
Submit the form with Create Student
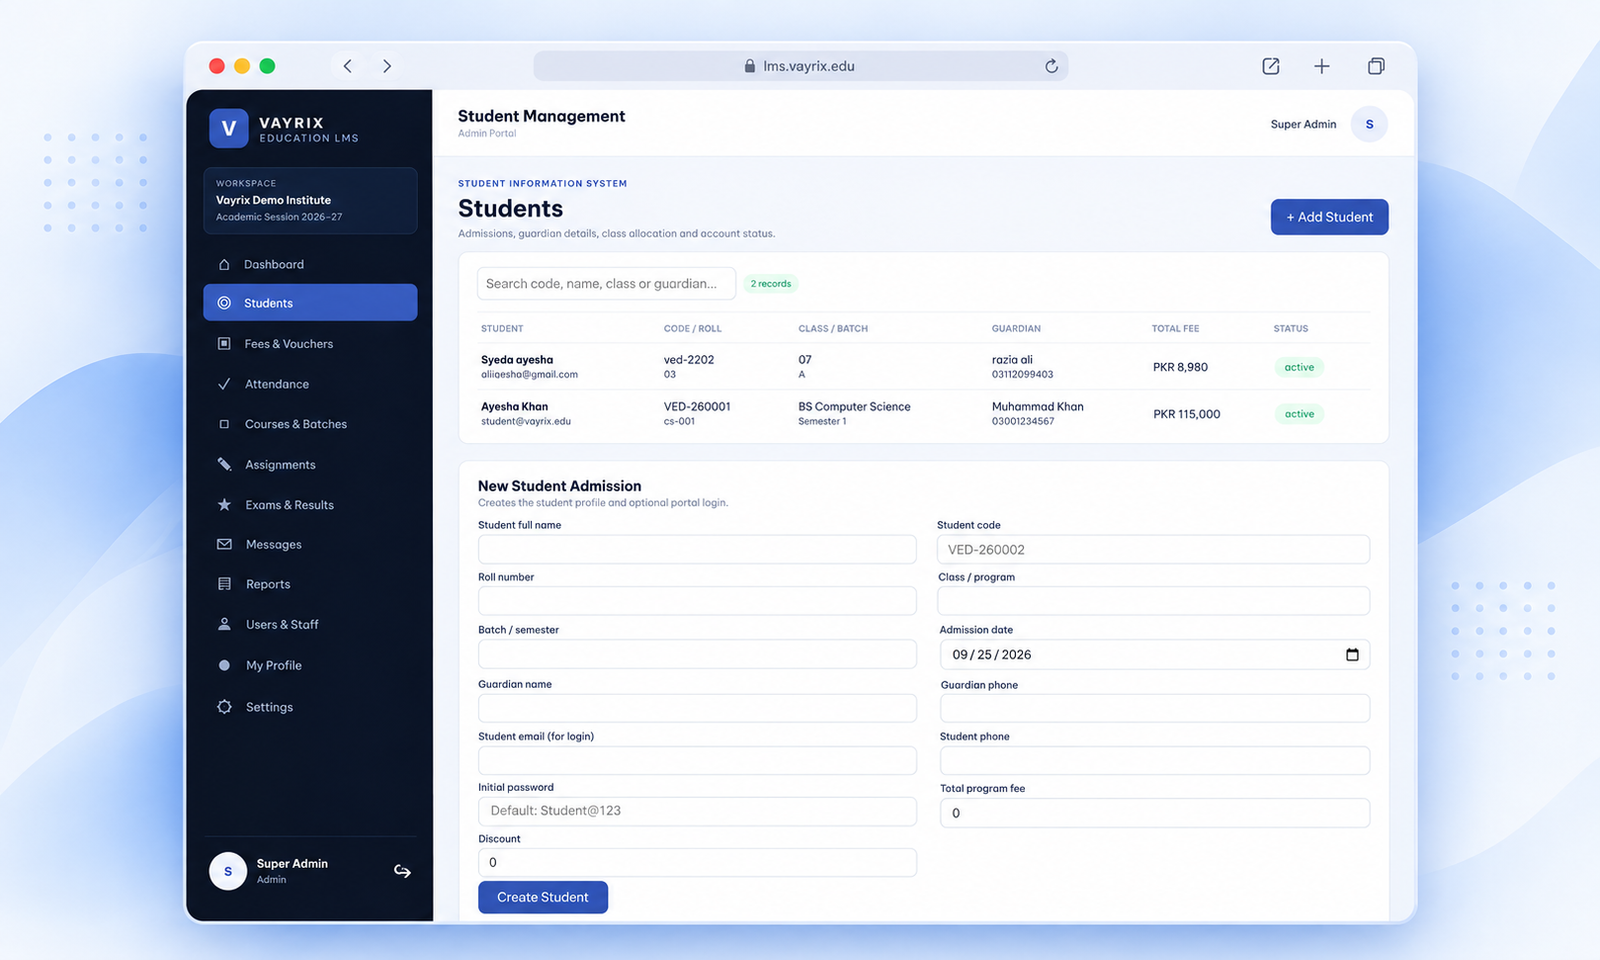pyautogui.click(x=543, y=897)
